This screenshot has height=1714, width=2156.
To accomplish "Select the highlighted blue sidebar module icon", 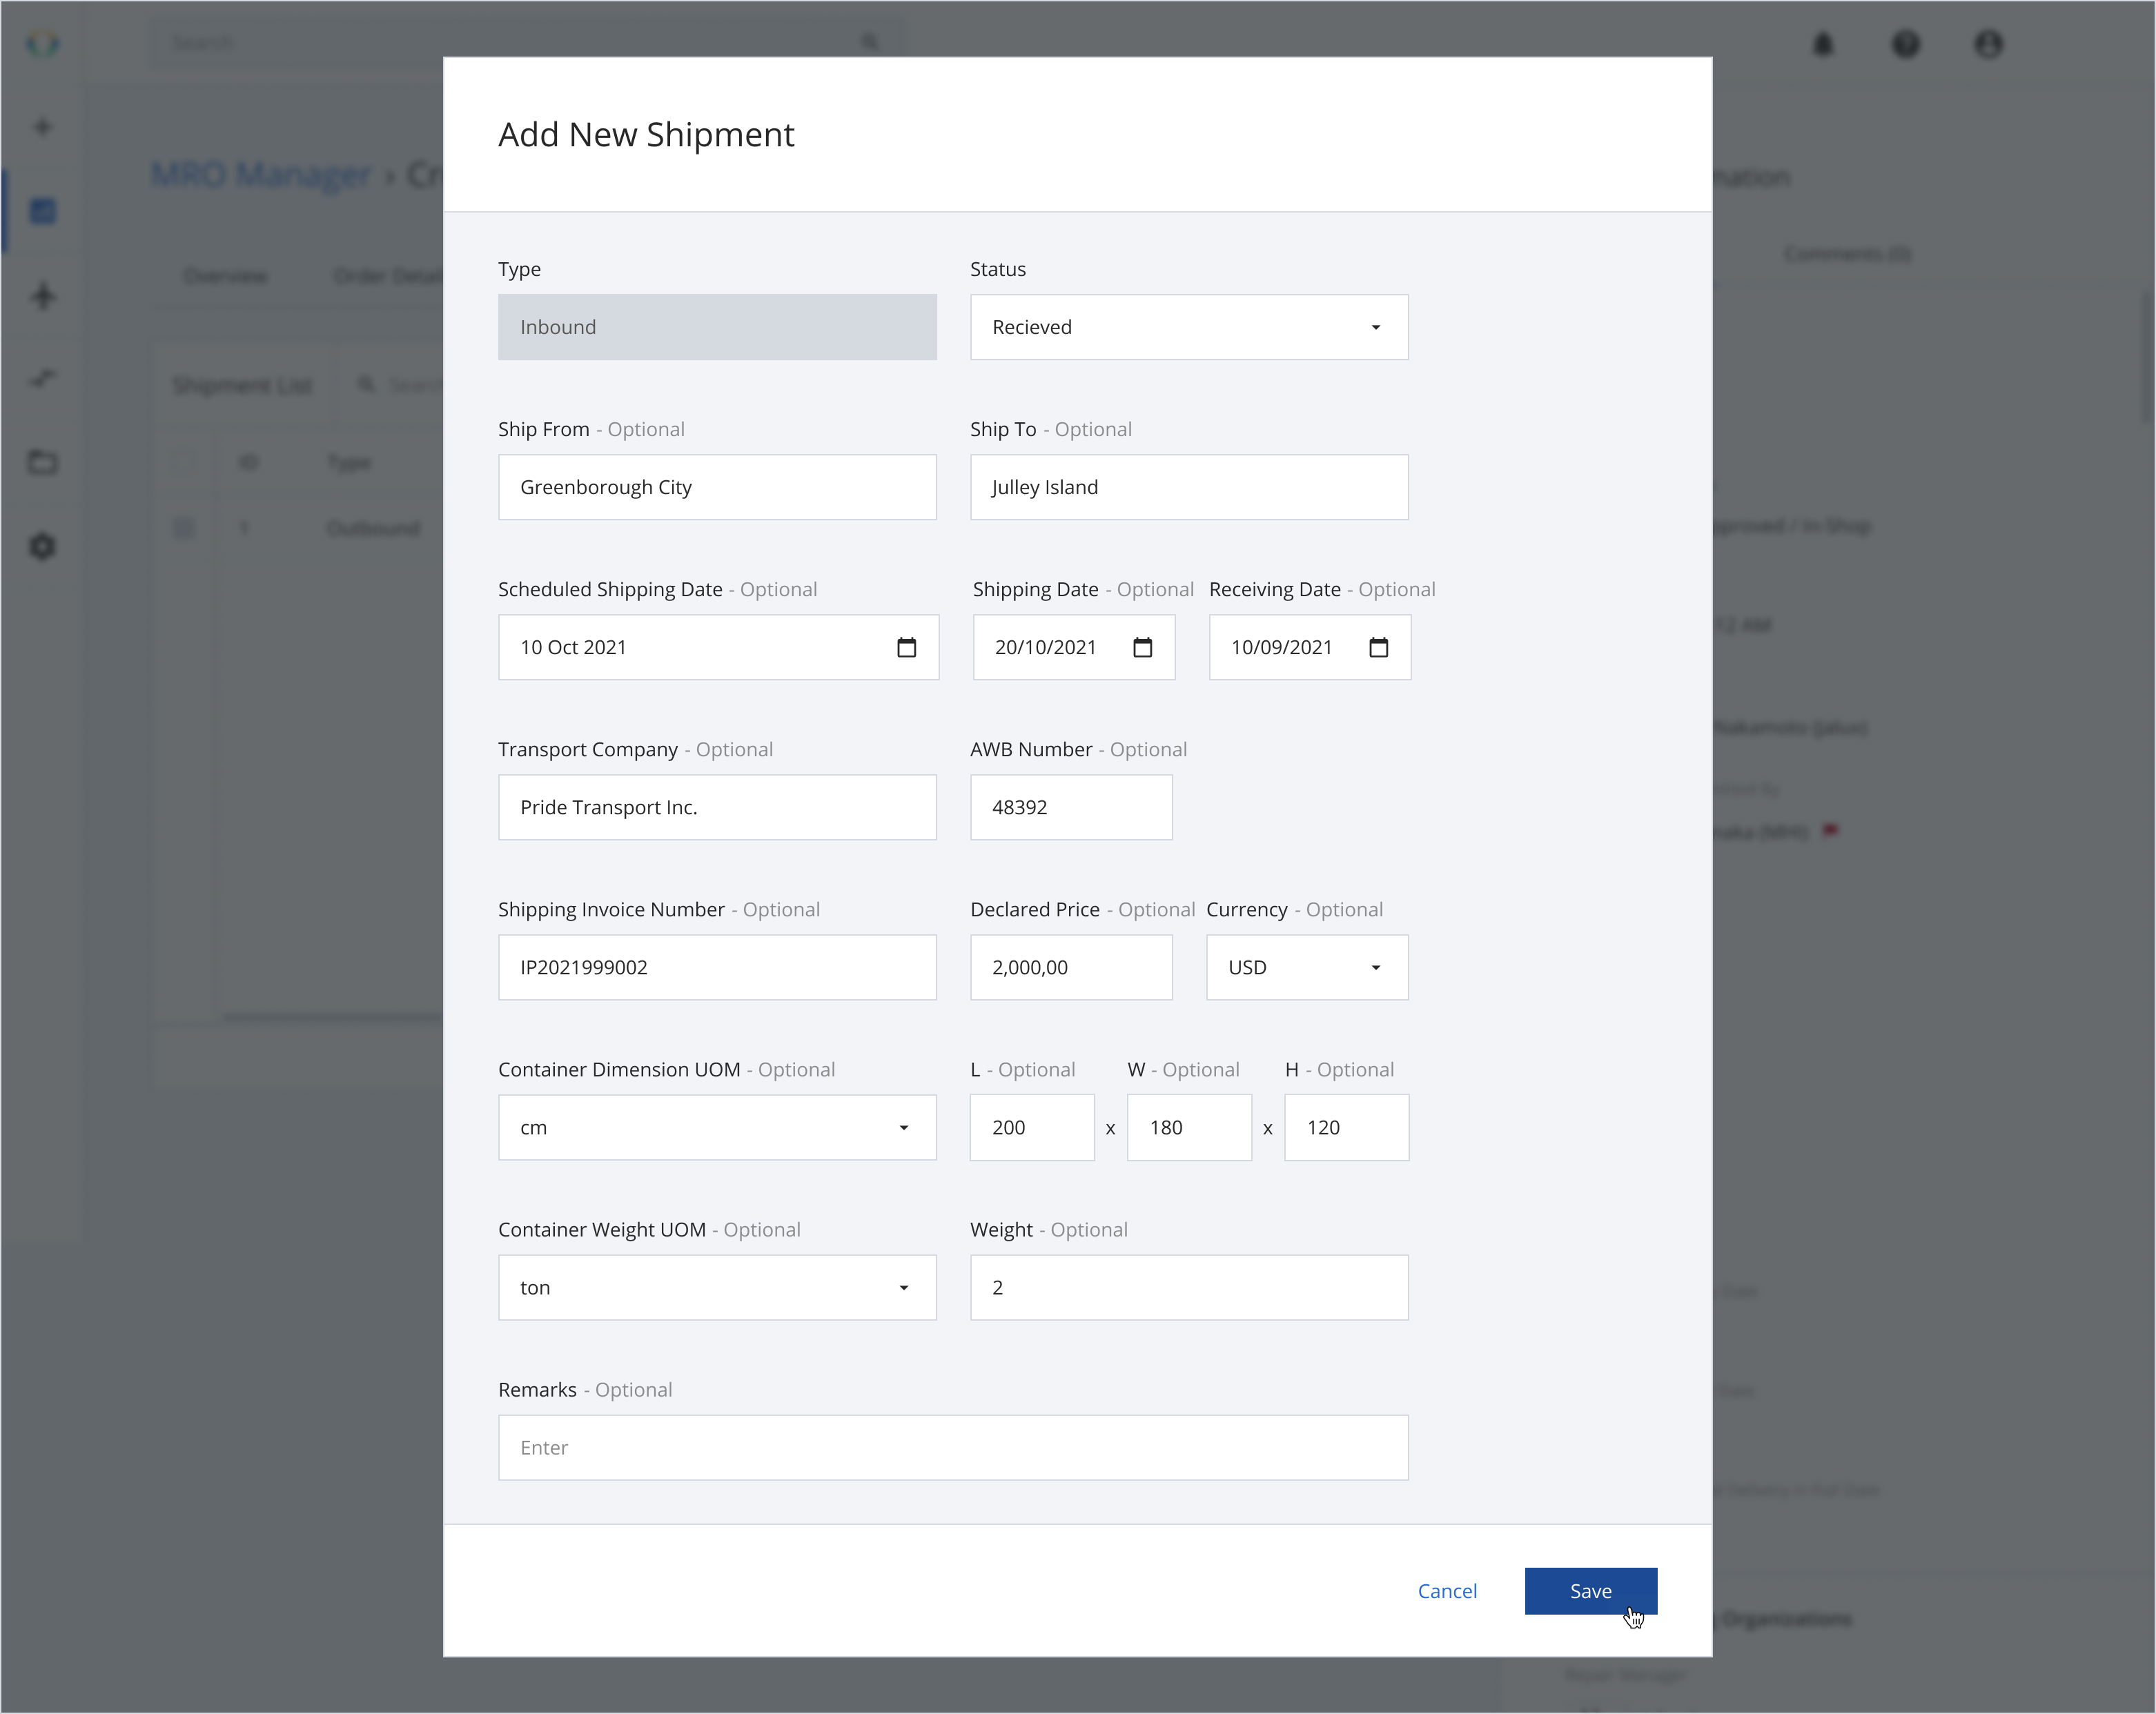I will click(x=42, y=211).
